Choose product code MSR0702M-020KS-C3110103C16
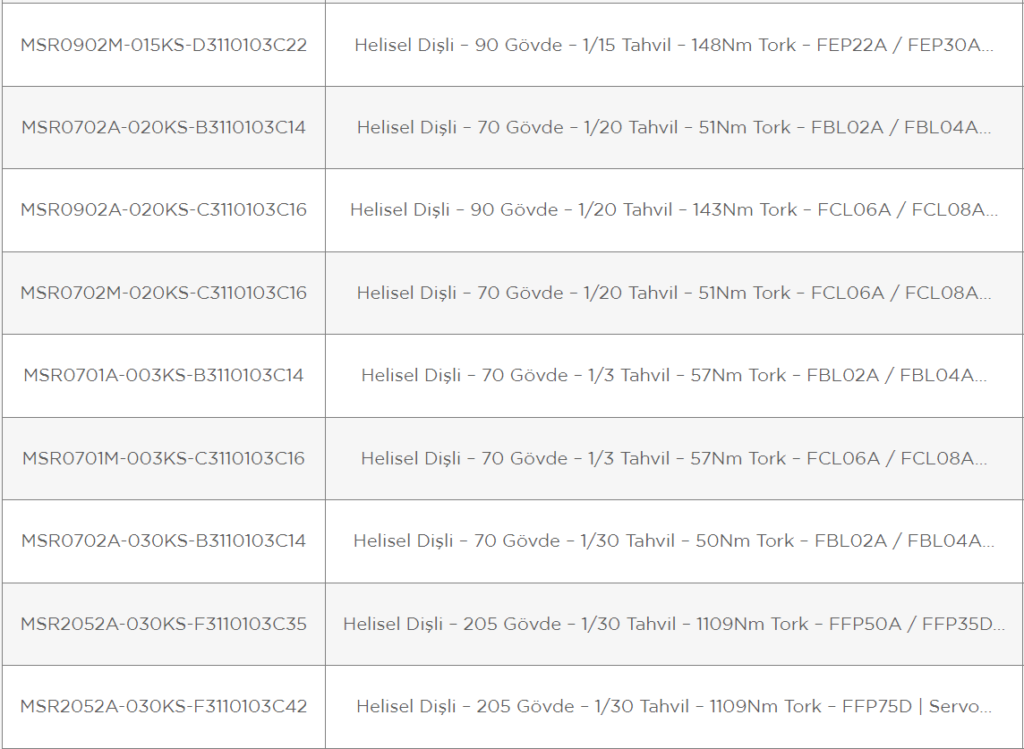The width and height of the screenshot is (1024, 749). pyautogui.click(x=163, y=293)
